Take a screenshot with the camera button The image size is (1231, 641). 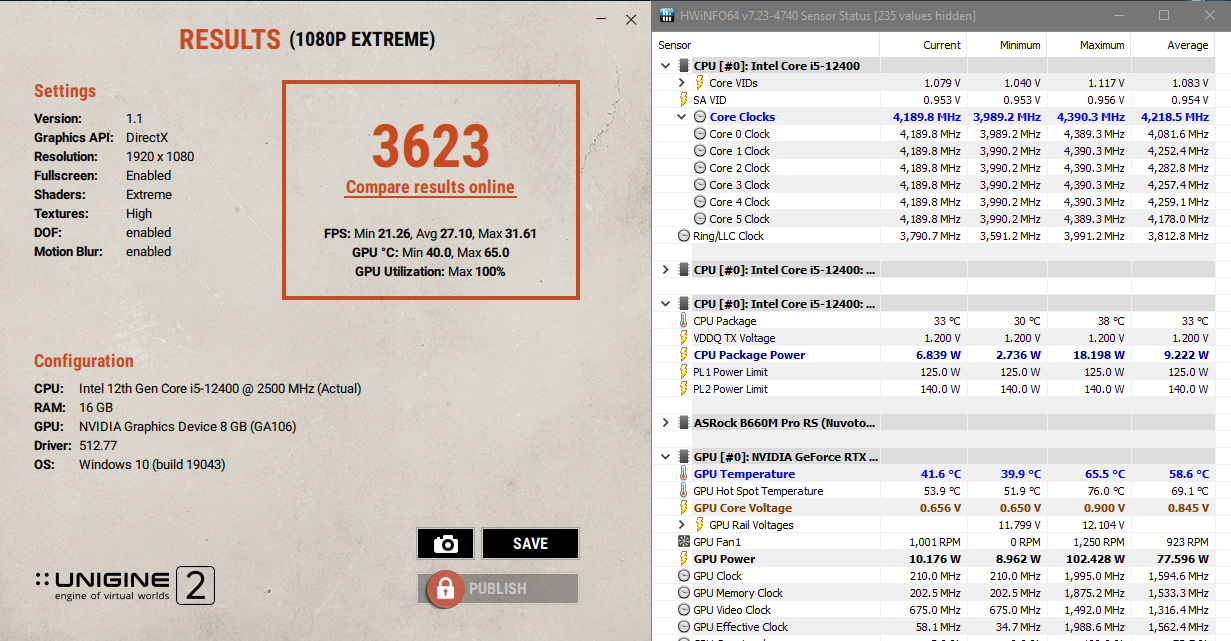[445, 544]
